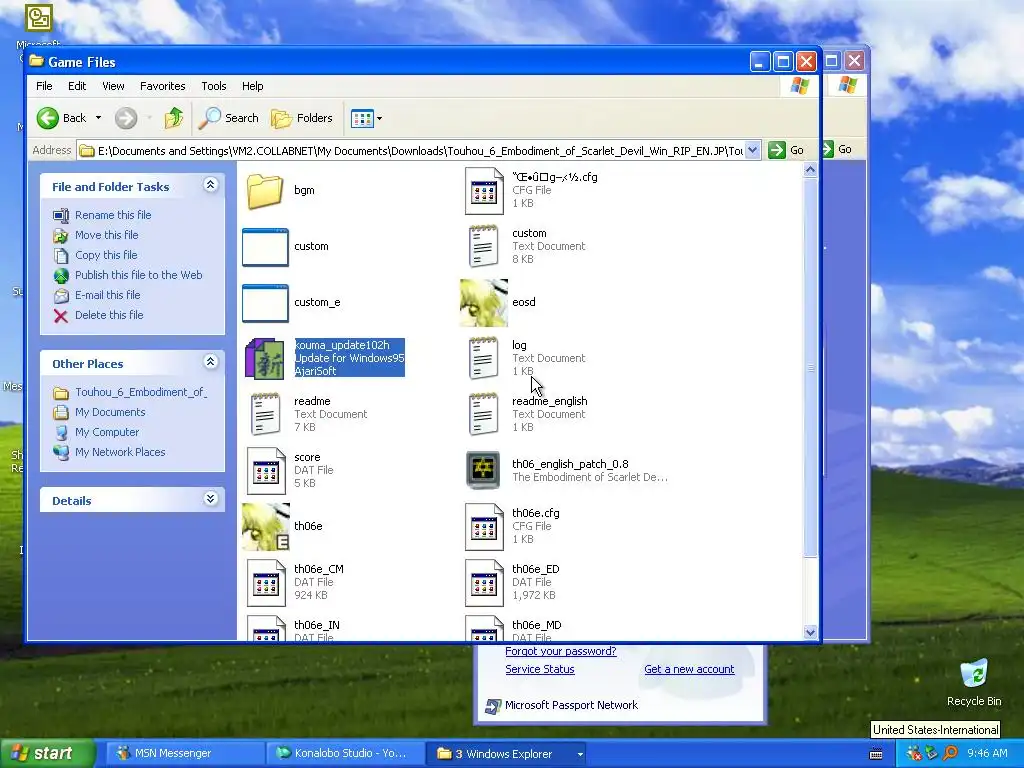Select the custom application icon
Image resolution: width=1024 pixels, height=768 pixels.
coord(265,247)
